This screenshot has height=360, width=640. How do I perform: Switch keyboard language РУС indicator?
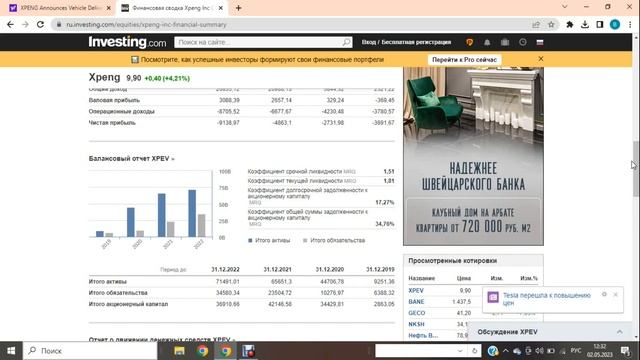click(576, 351)
